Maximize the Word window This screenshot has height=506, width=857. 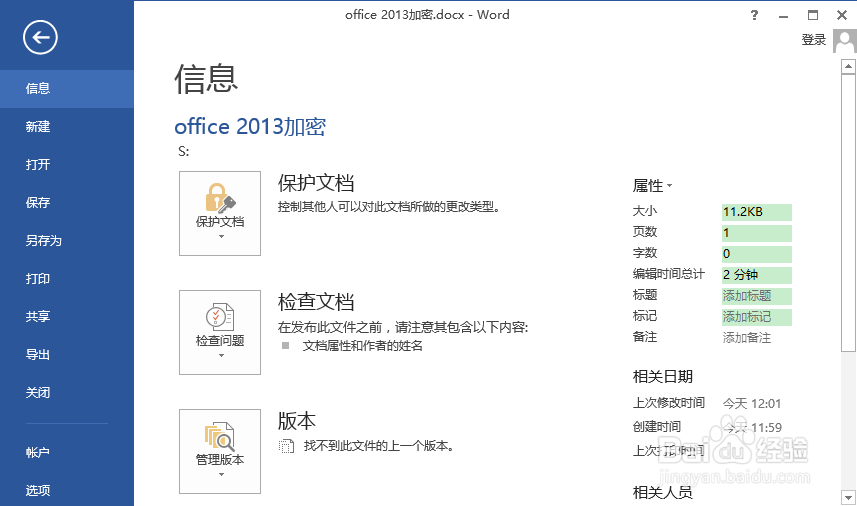coord(813,15)
